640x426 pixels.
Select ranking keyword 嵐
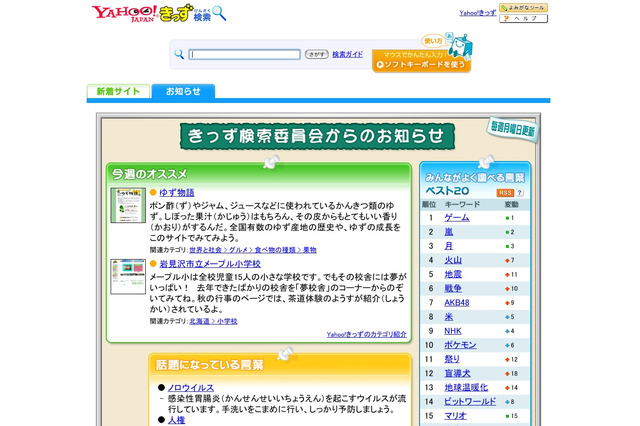449,232
